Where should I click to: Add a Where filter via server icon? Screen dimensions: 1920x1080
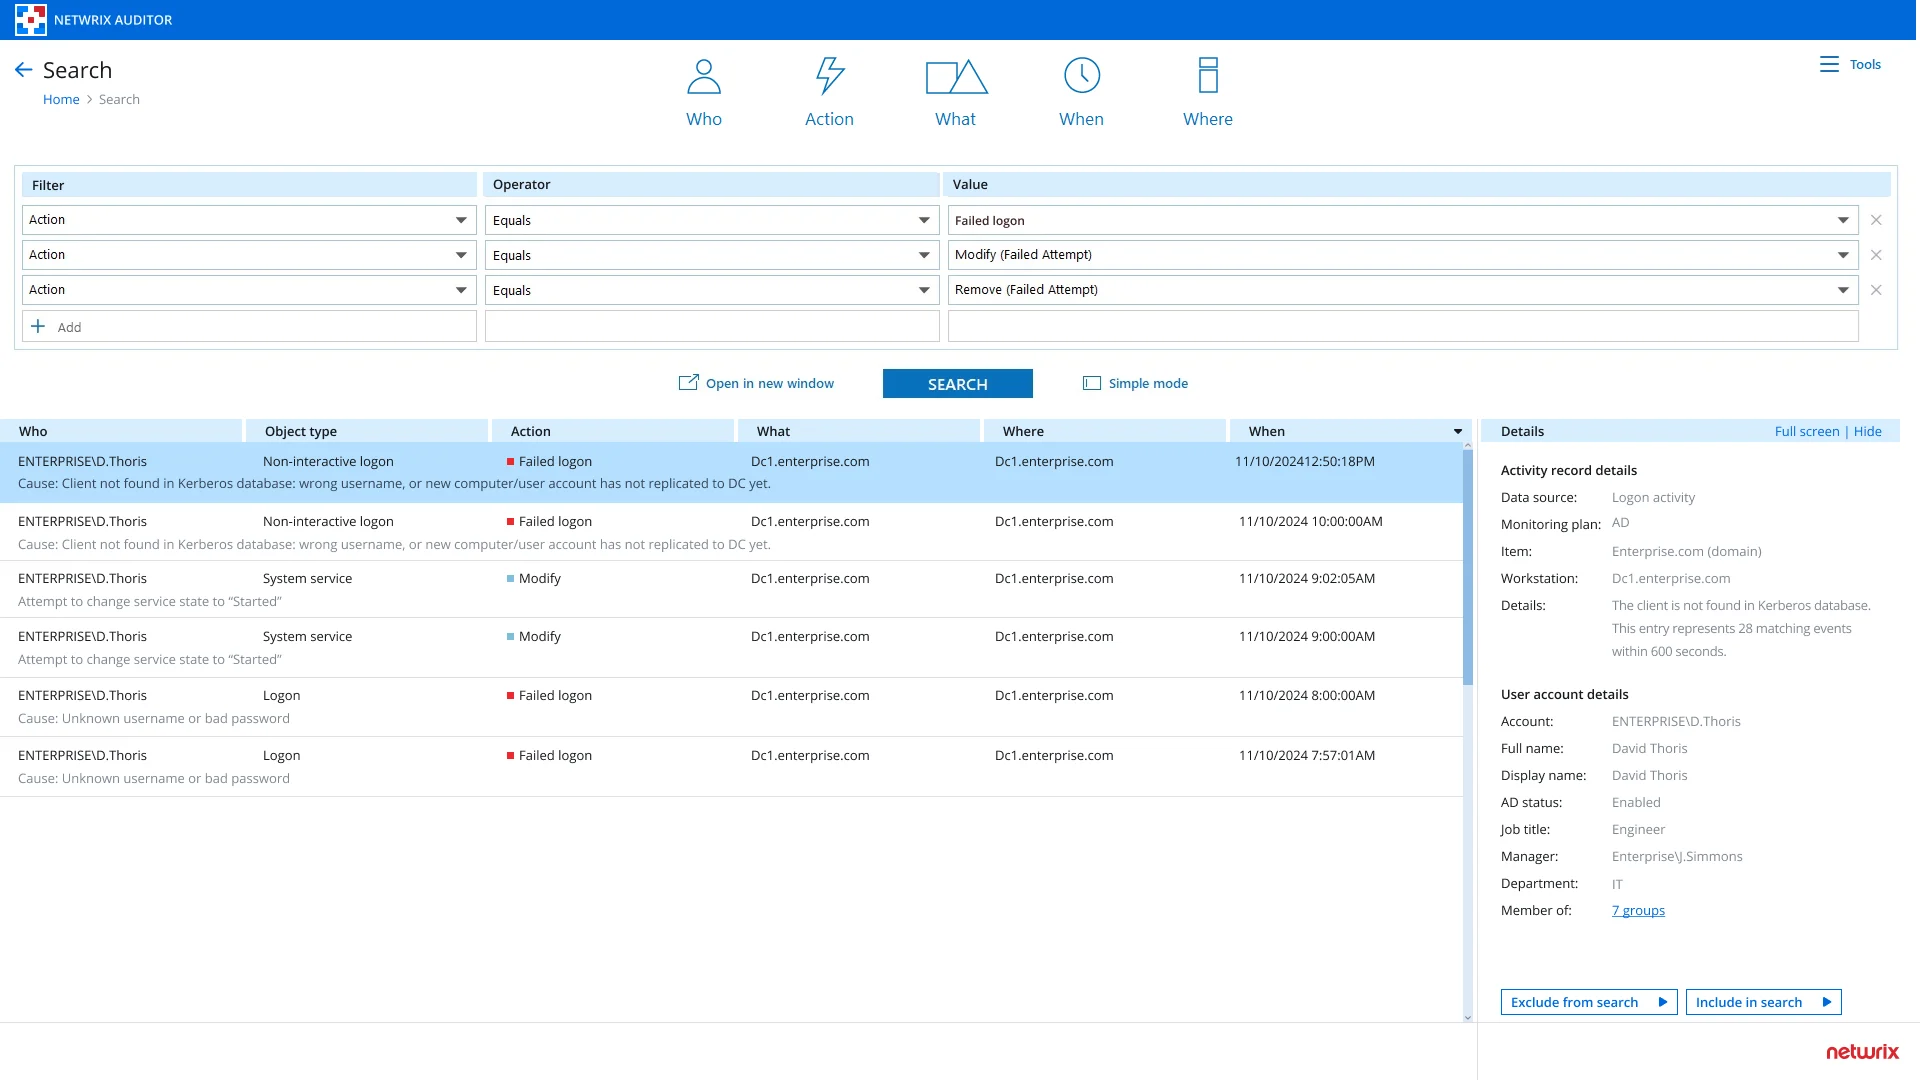point(1208,76)
